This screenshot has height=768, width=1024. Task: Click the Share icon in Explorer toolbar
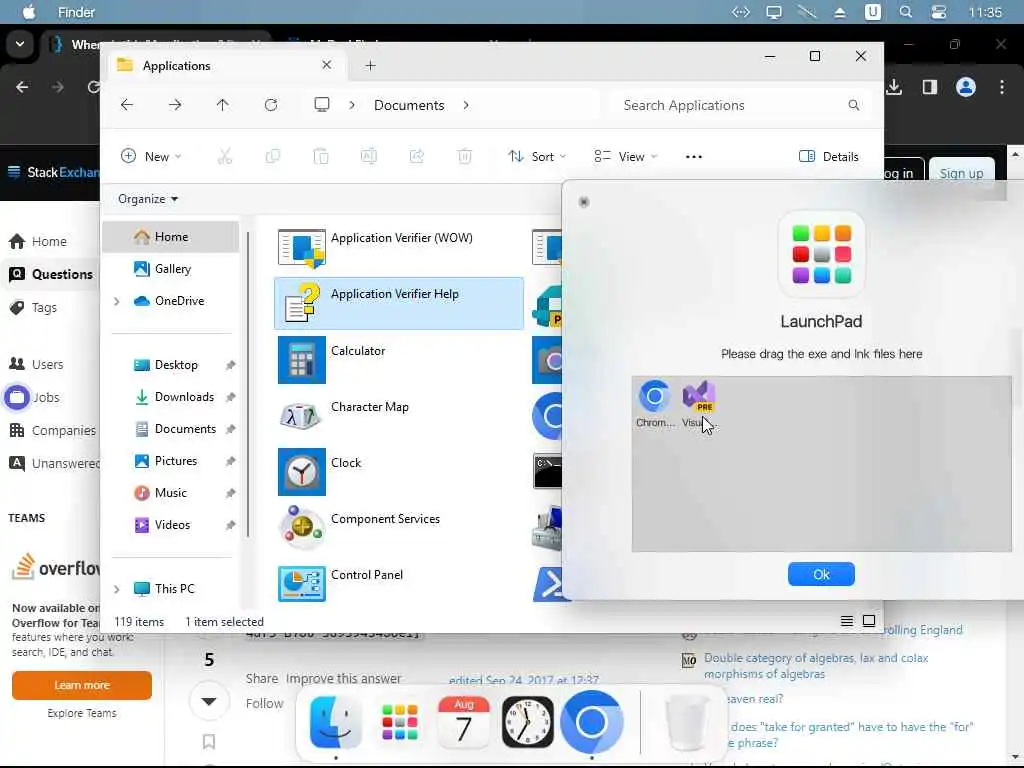[x=417, y=157]
